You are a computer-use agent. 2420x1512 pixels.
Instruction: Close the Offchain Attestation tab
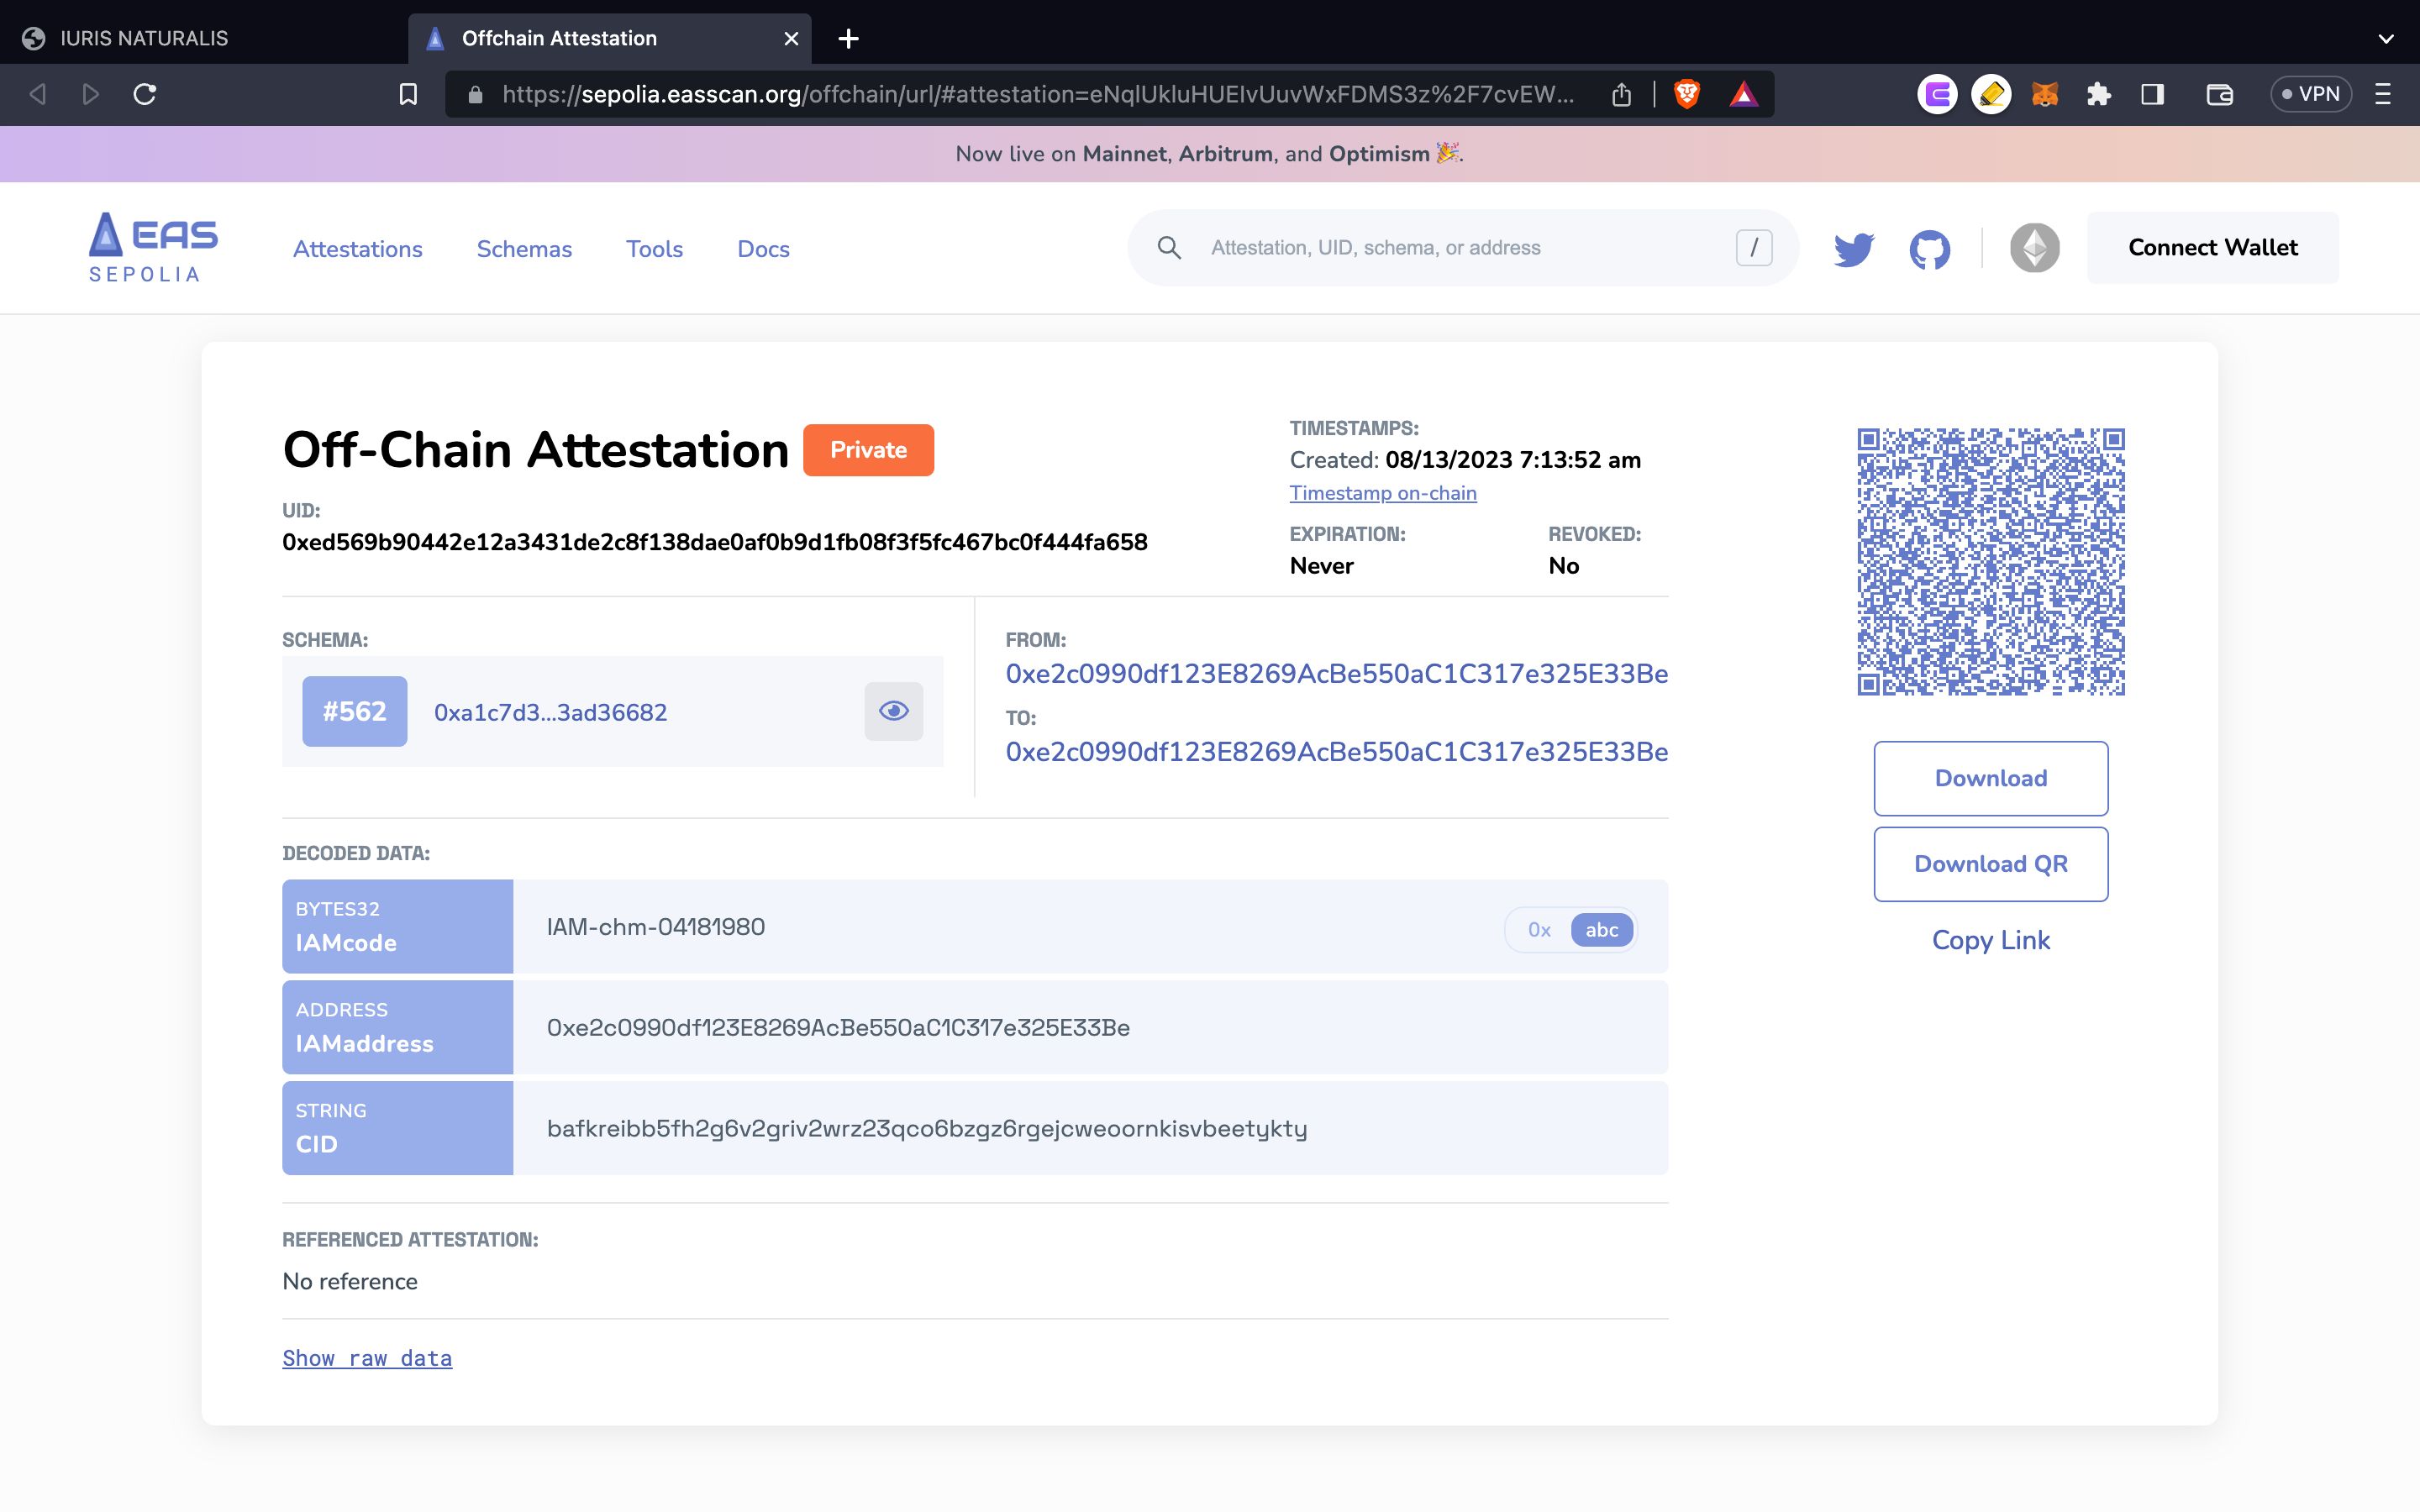(791, 39)
